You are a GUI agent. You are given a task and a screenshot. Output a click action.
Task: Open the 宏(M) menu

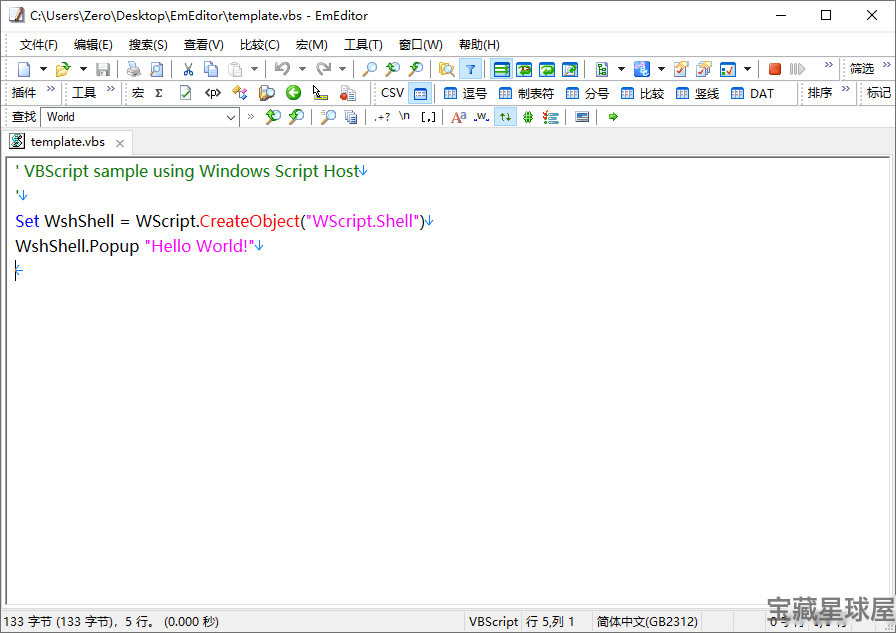(311, 45)
